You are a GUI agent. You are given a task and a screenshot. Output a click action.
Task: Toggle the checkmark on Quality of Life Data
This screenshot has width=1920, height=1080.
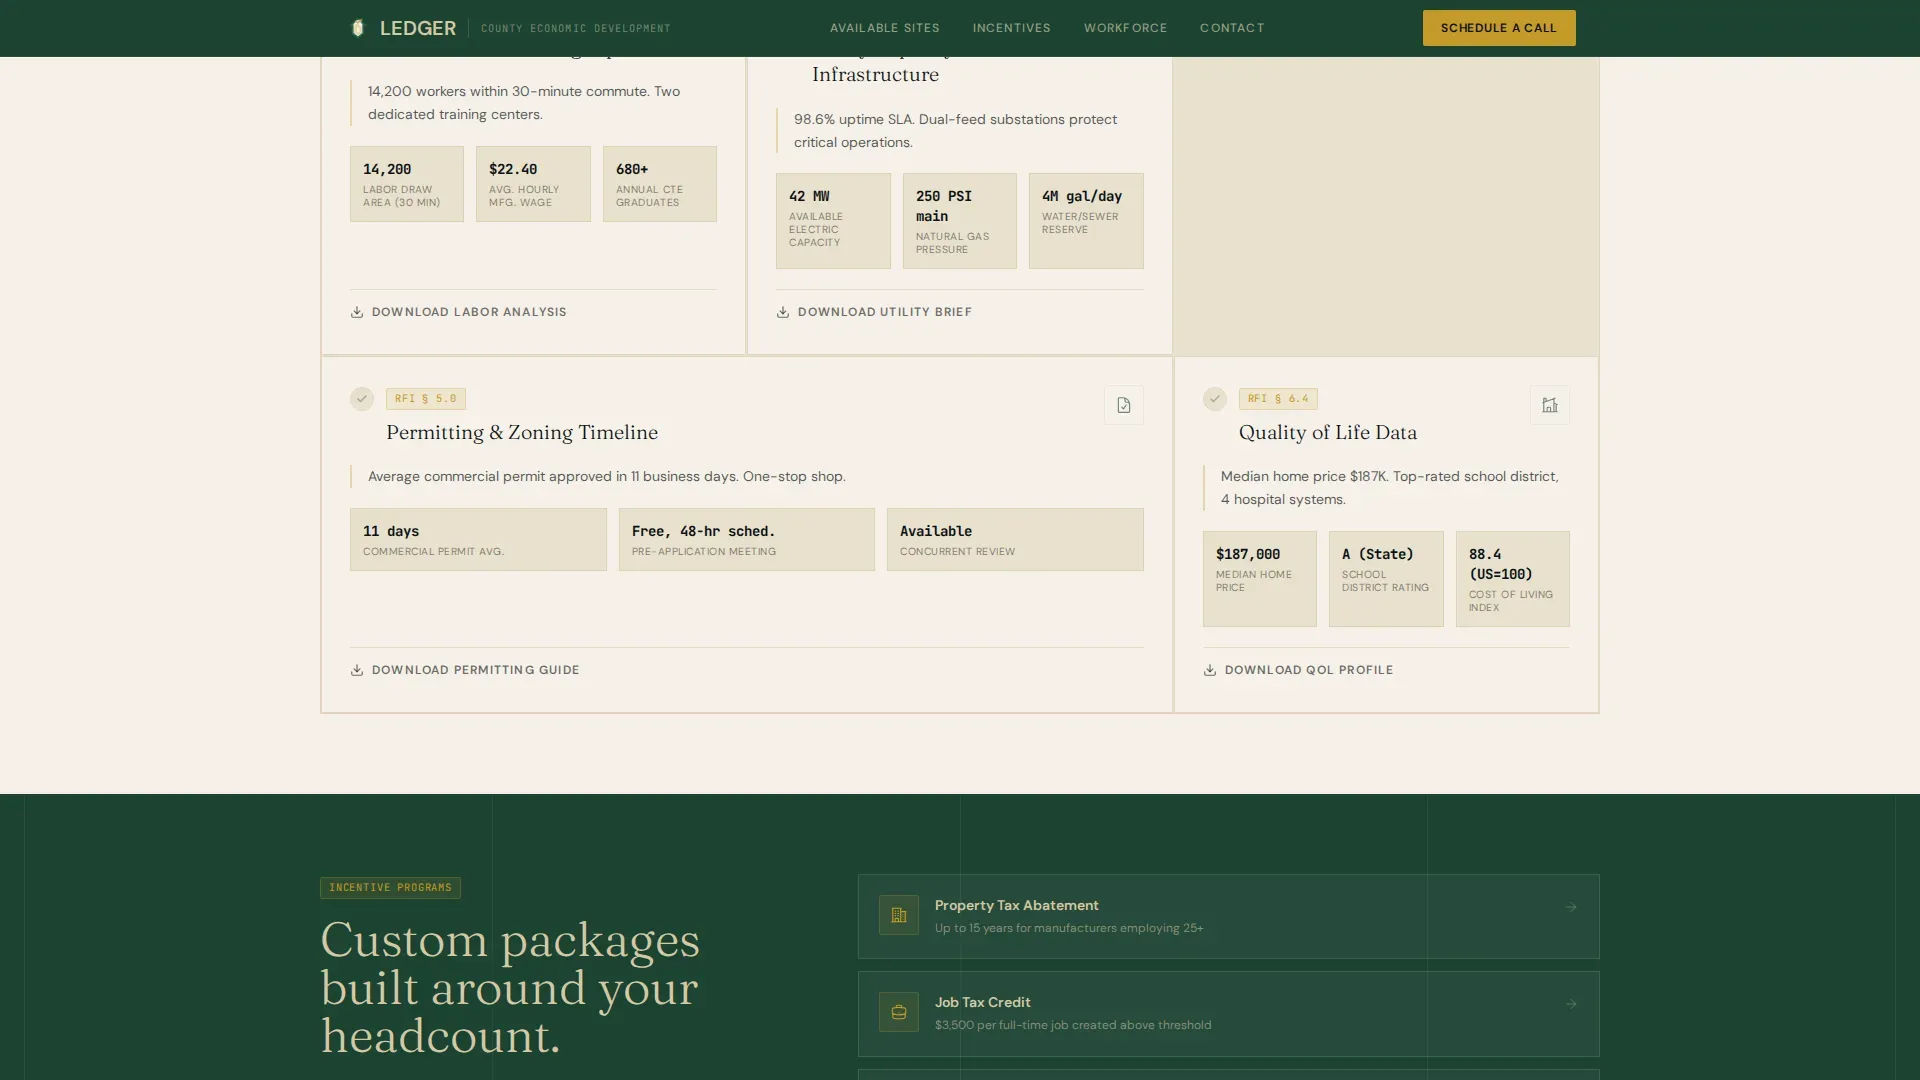coord(1215,398)
